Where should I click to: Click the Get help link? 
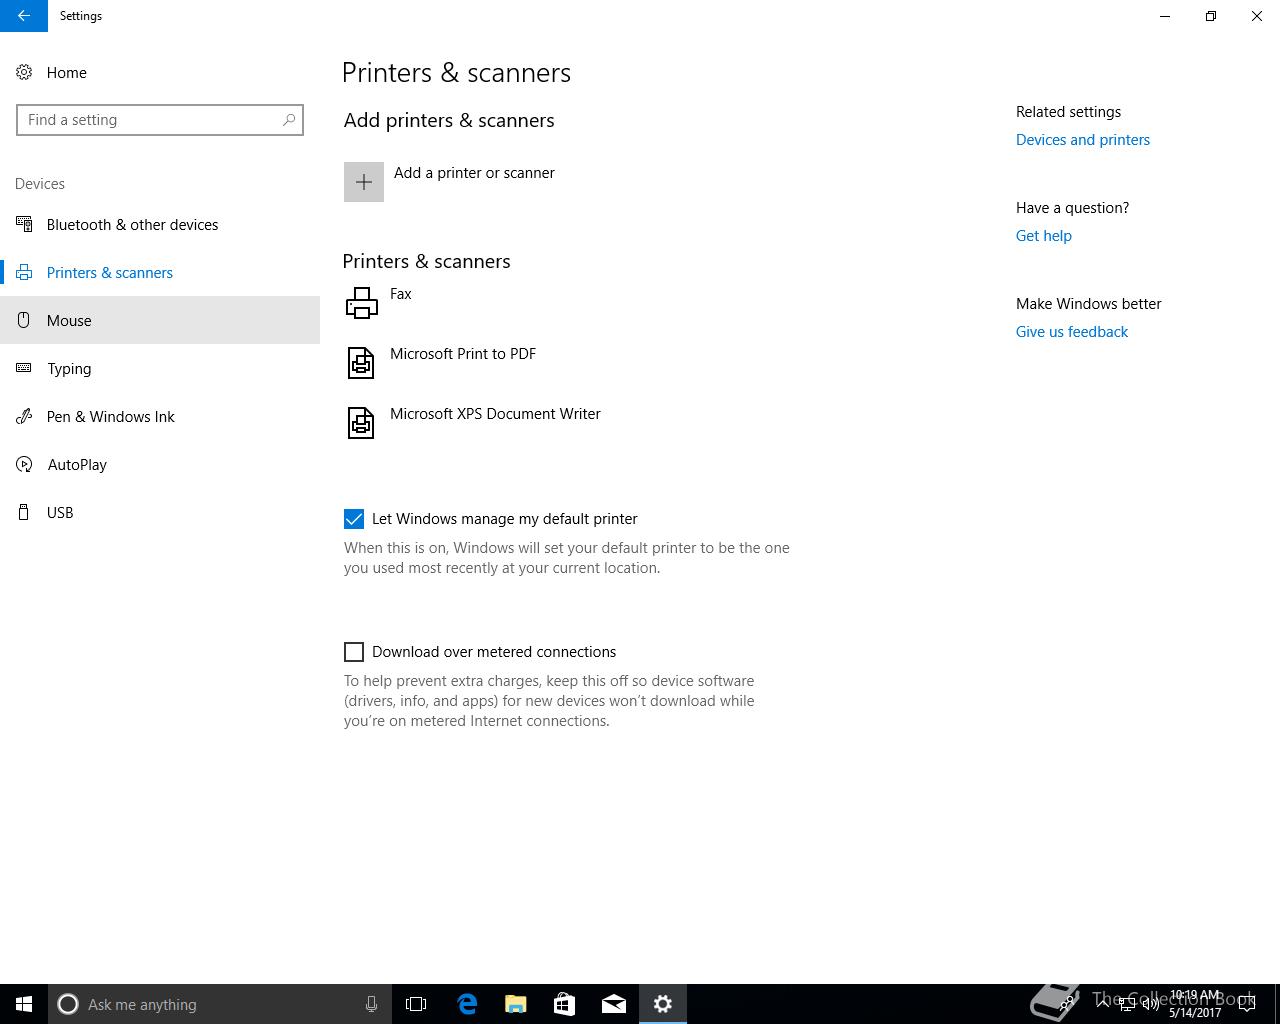pyautogui.click(x=1044, y=236)
